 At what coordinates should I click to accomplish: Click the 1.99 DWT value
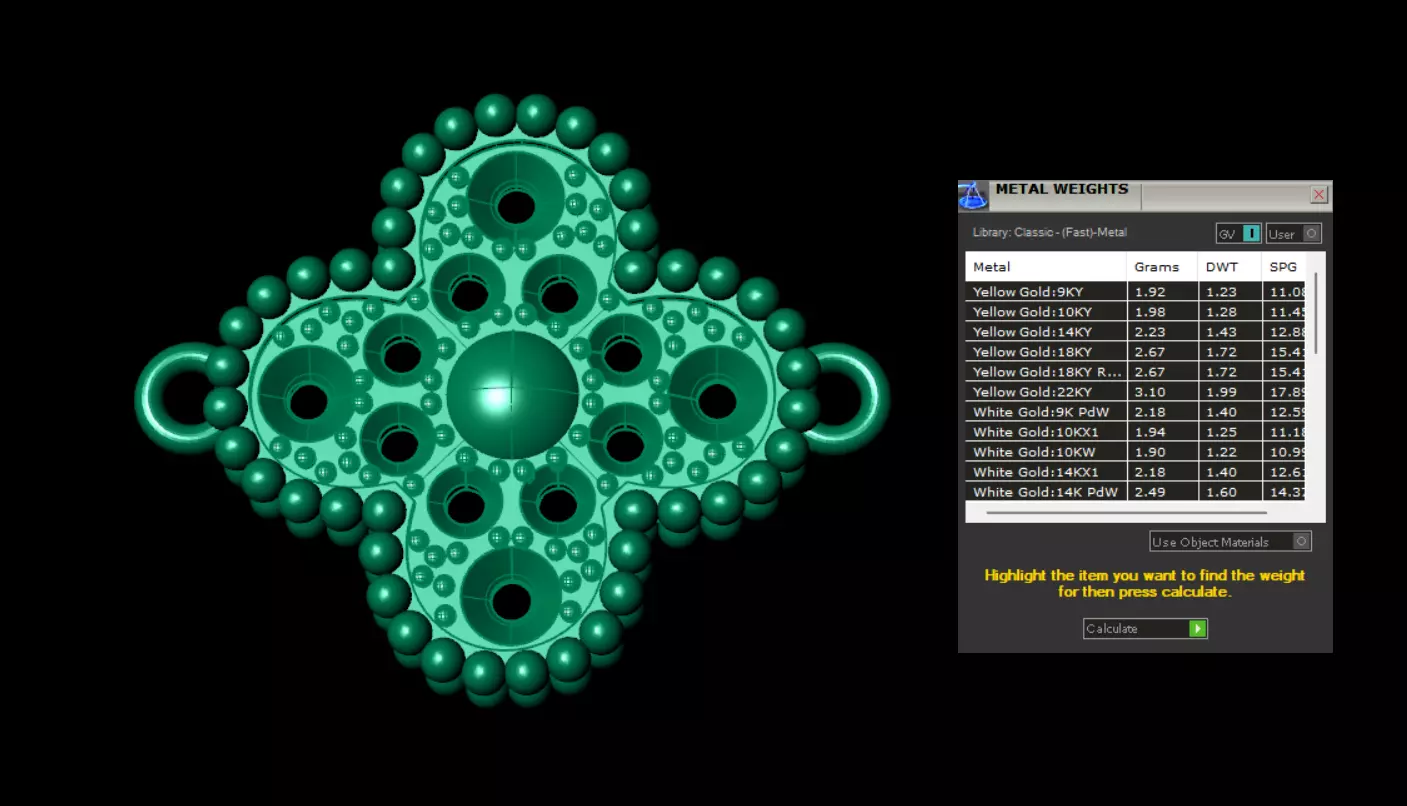pyautogui.click(x=1221, y=392)
